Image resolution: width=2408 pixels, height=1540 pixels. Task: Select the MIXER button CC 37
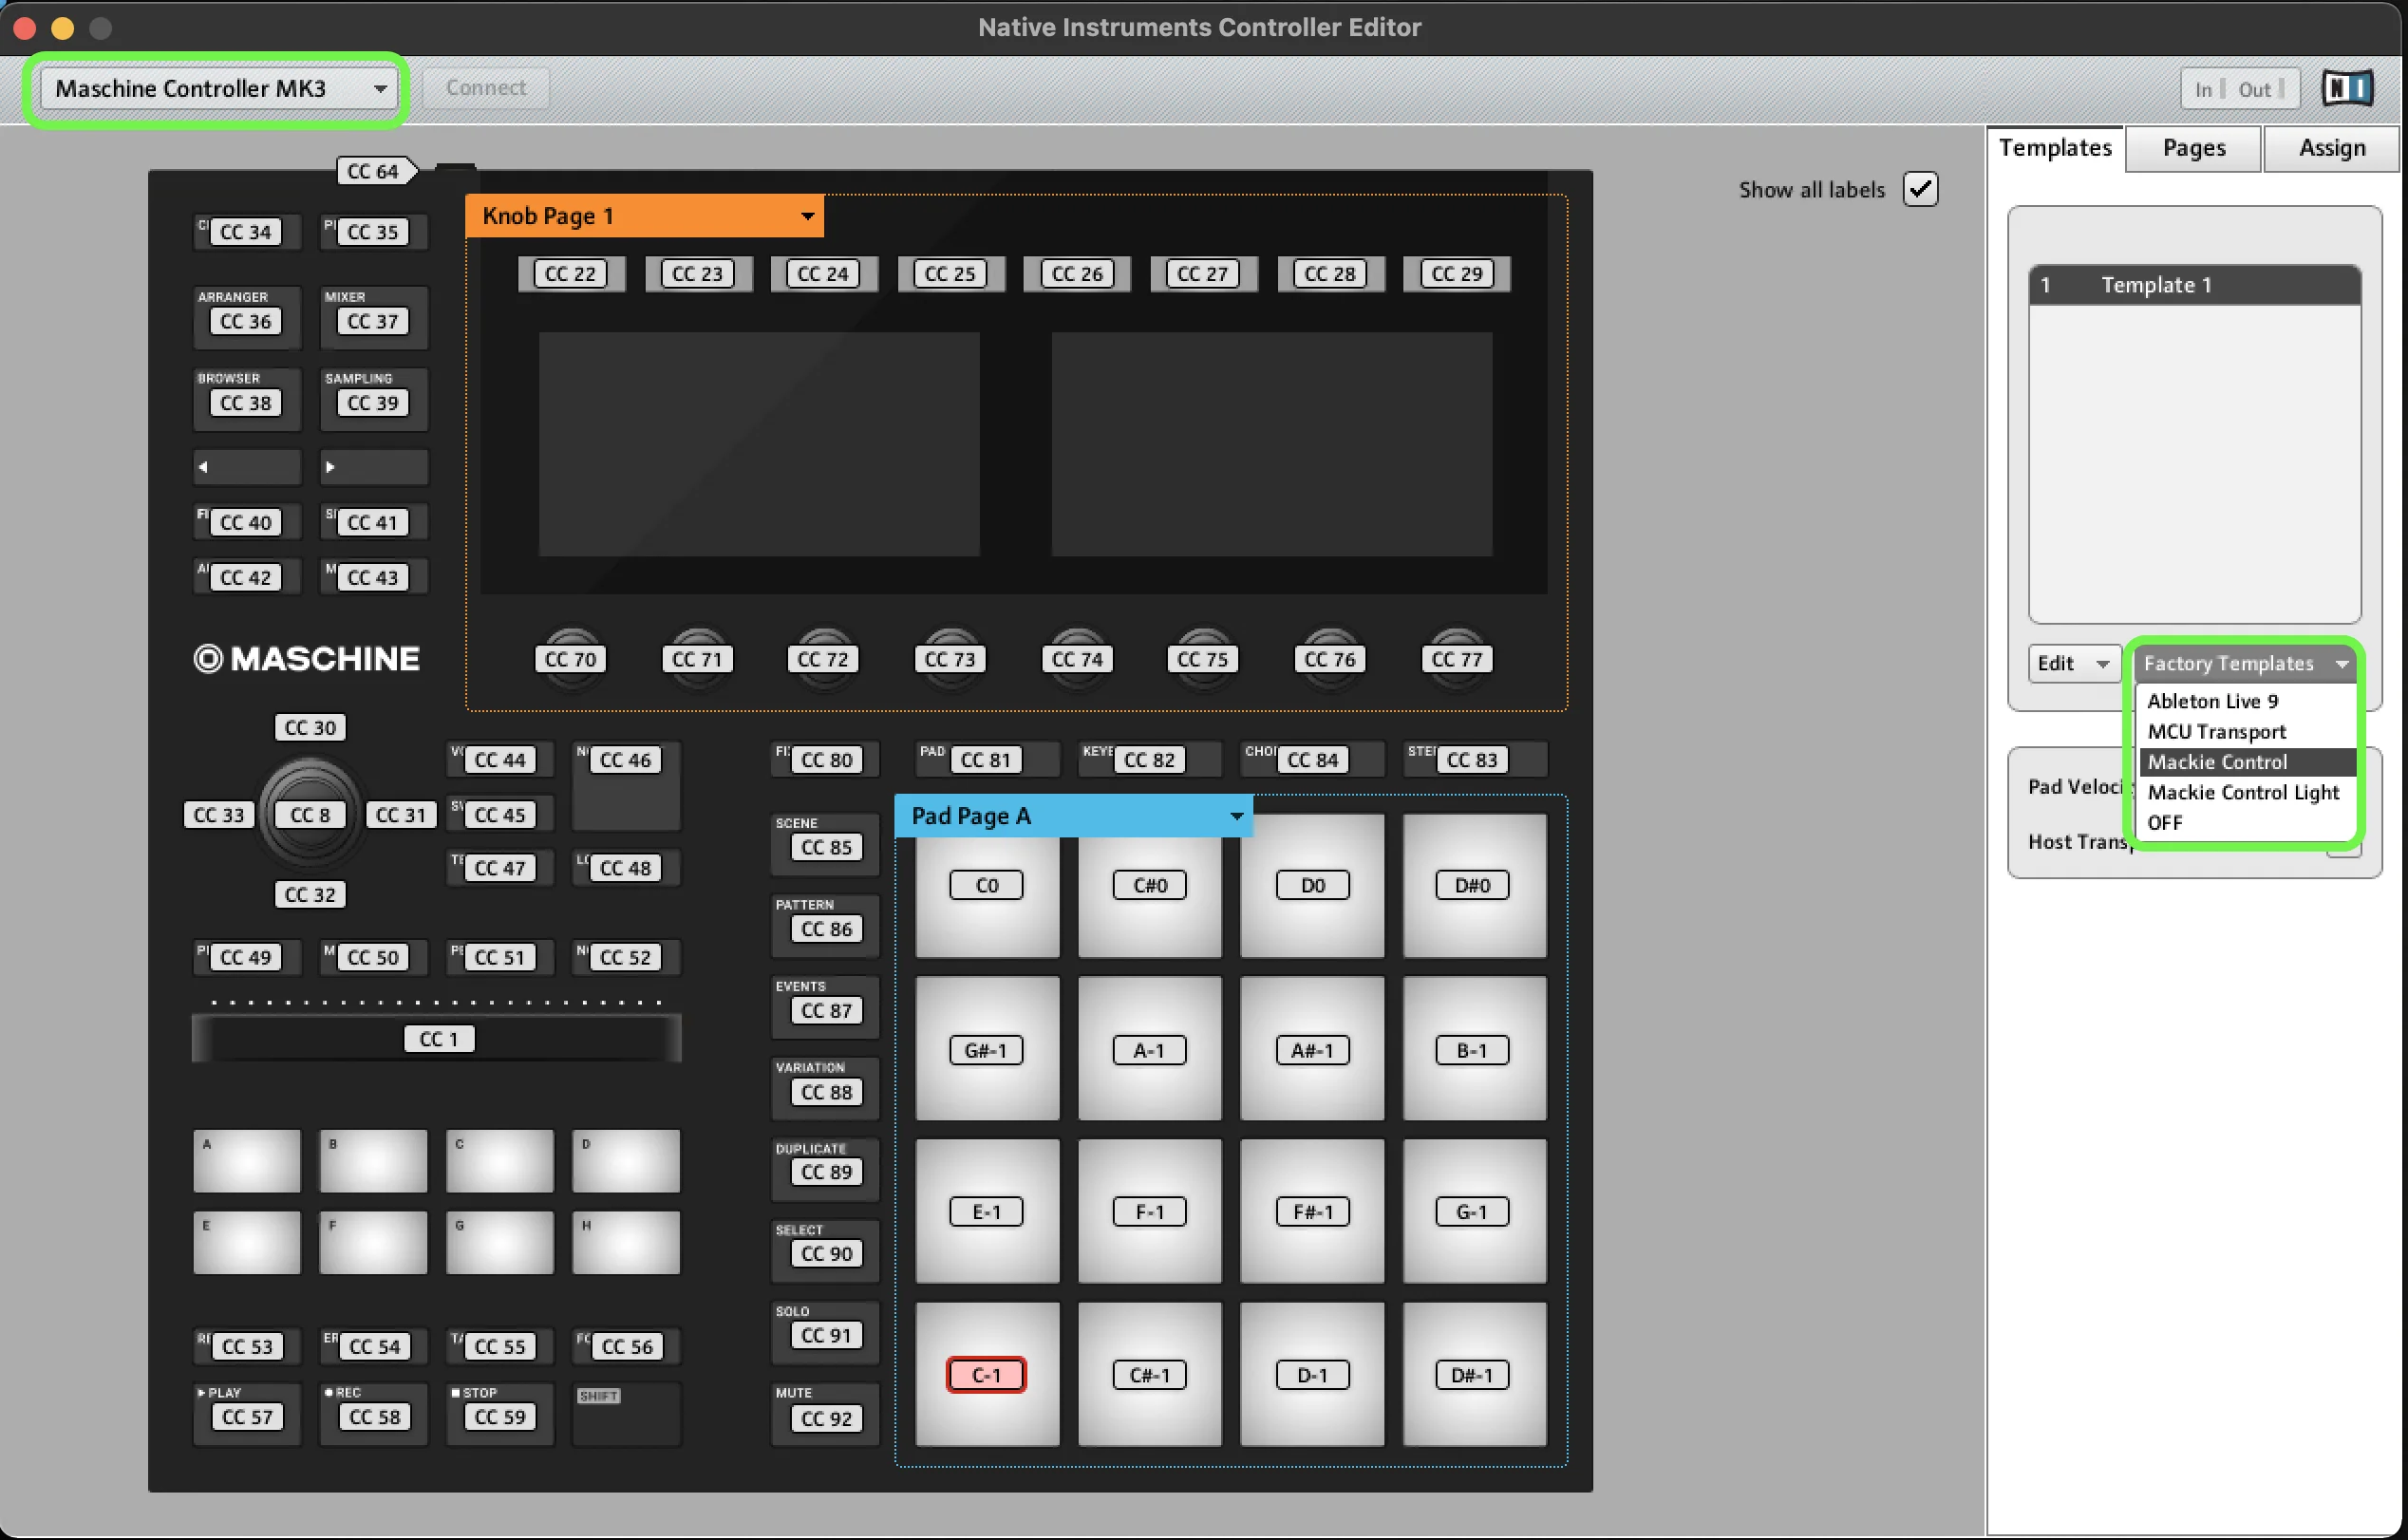pyautogui.click(x=373, y=318)
